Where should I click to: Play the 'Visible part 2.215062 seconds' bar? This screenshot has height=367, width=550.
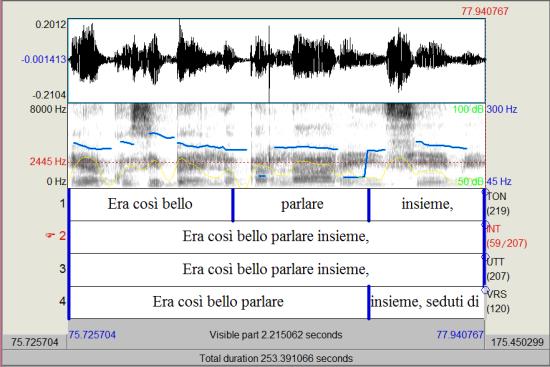pyautogui.click(x=276, y=334)
